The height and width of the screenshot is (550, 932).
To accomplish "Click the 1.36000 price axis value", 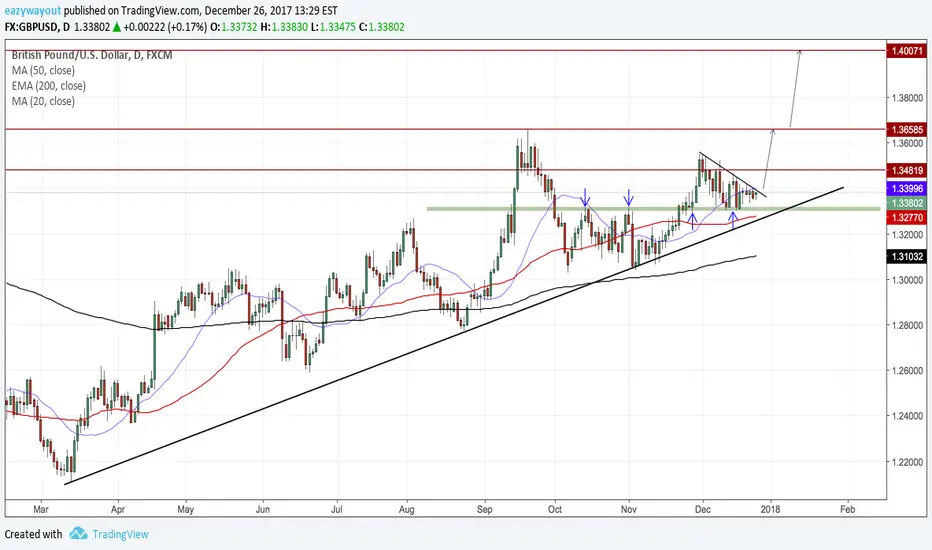I will (906, 143).
